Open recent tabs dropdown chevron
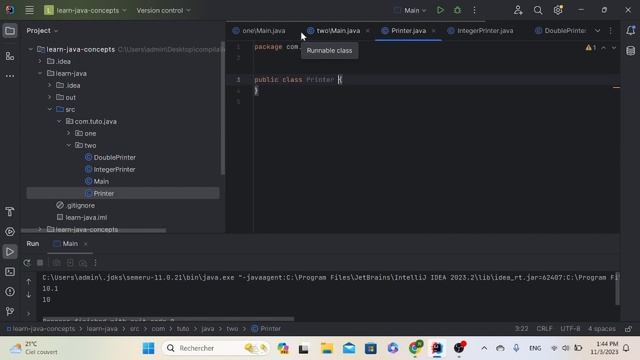The height and width of the screenshot is (360, 640). (597, 31)
